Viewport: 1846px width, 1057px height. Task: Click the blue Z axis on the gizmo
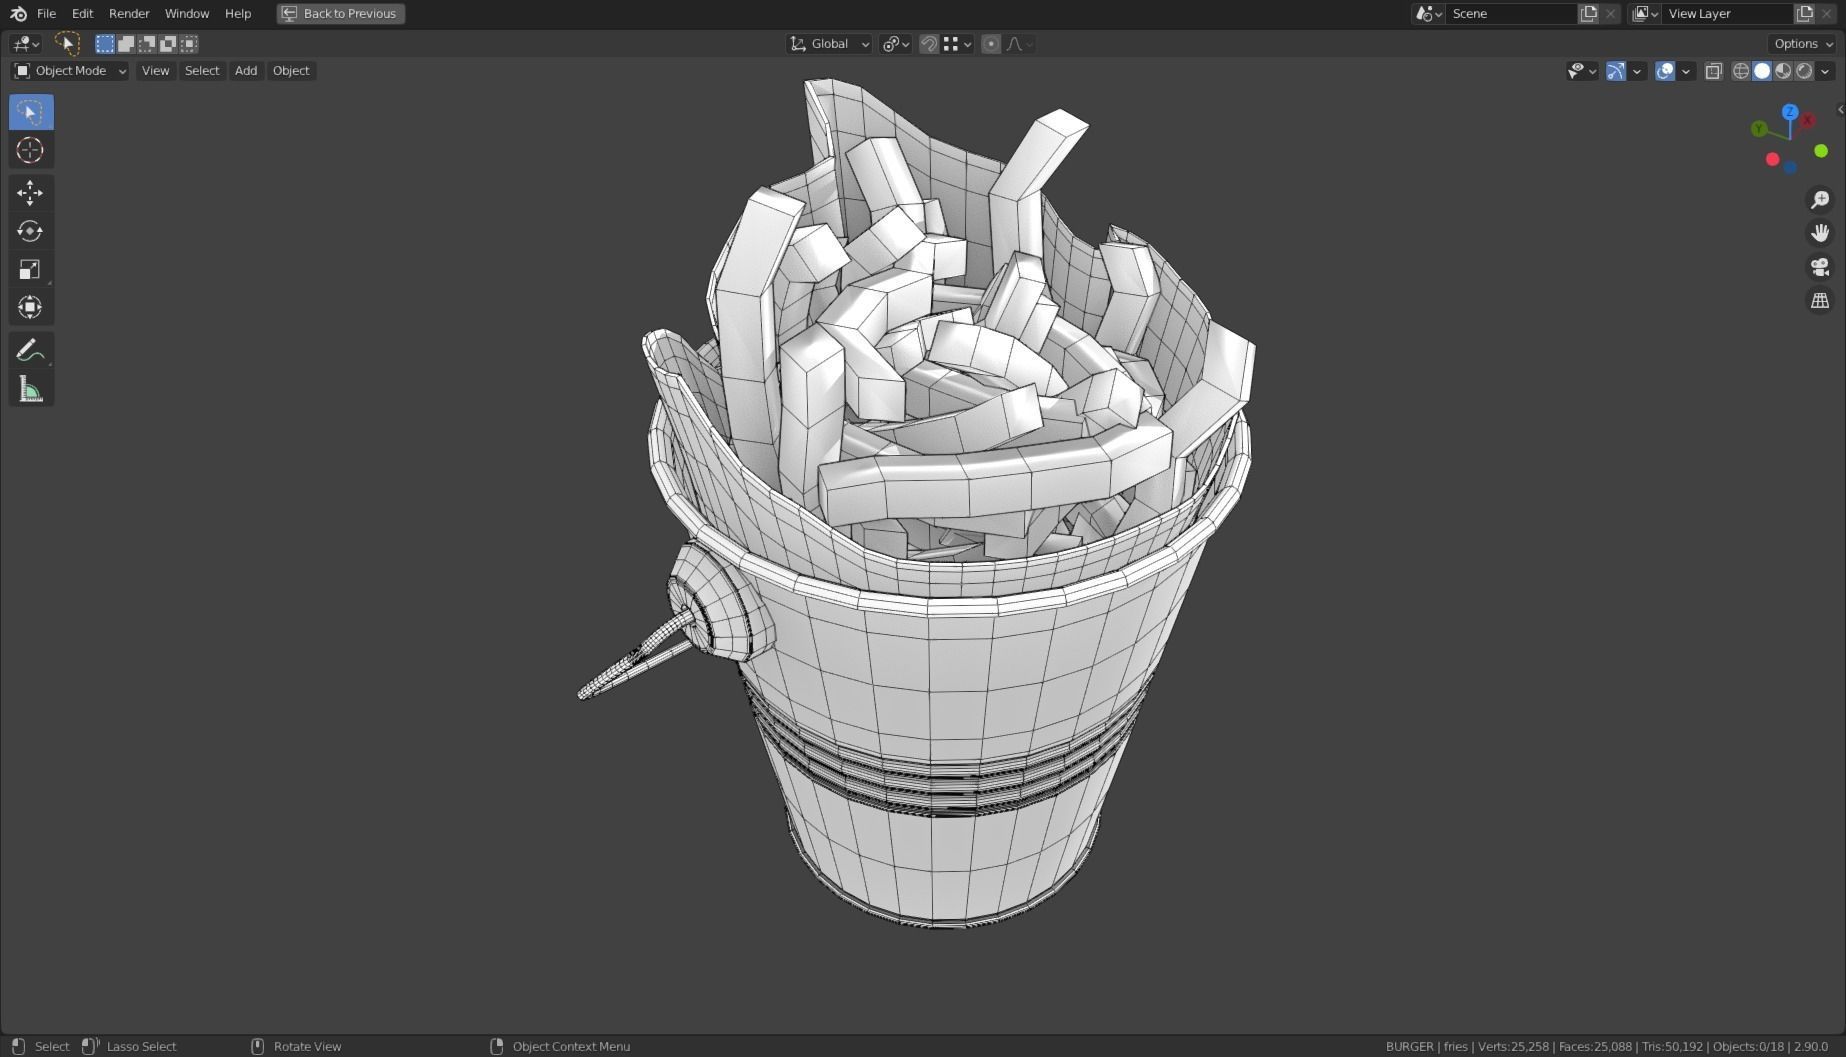tap(1790, 112)
